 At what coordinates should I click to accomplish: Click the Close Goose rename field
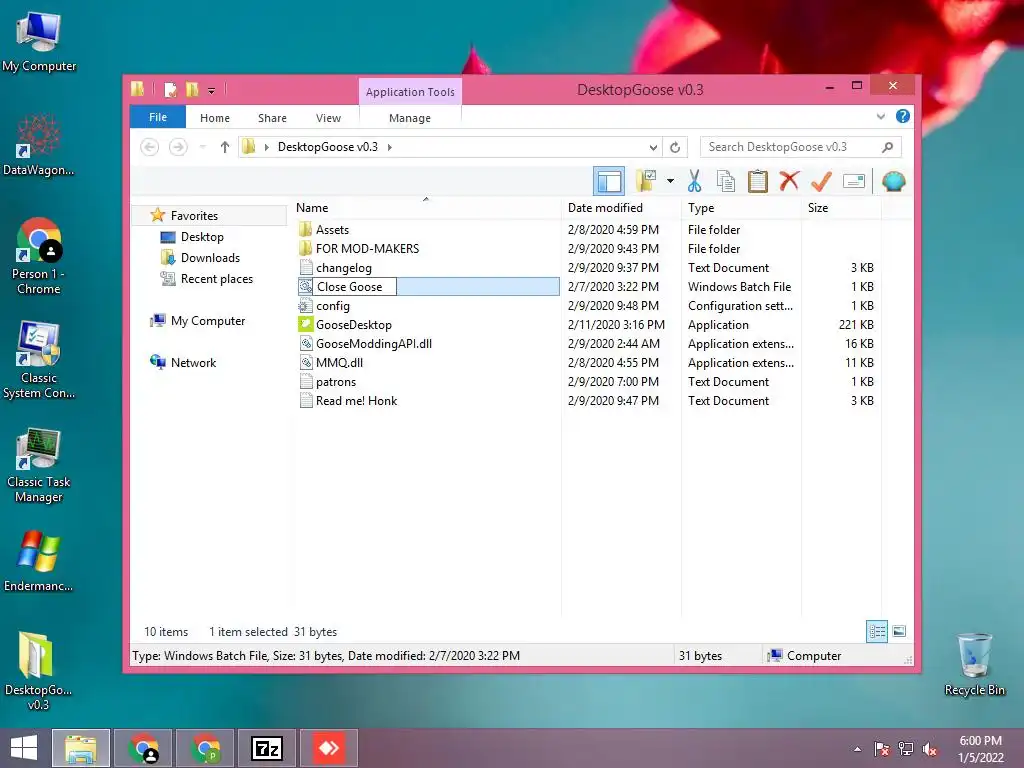tap(355, 287)
